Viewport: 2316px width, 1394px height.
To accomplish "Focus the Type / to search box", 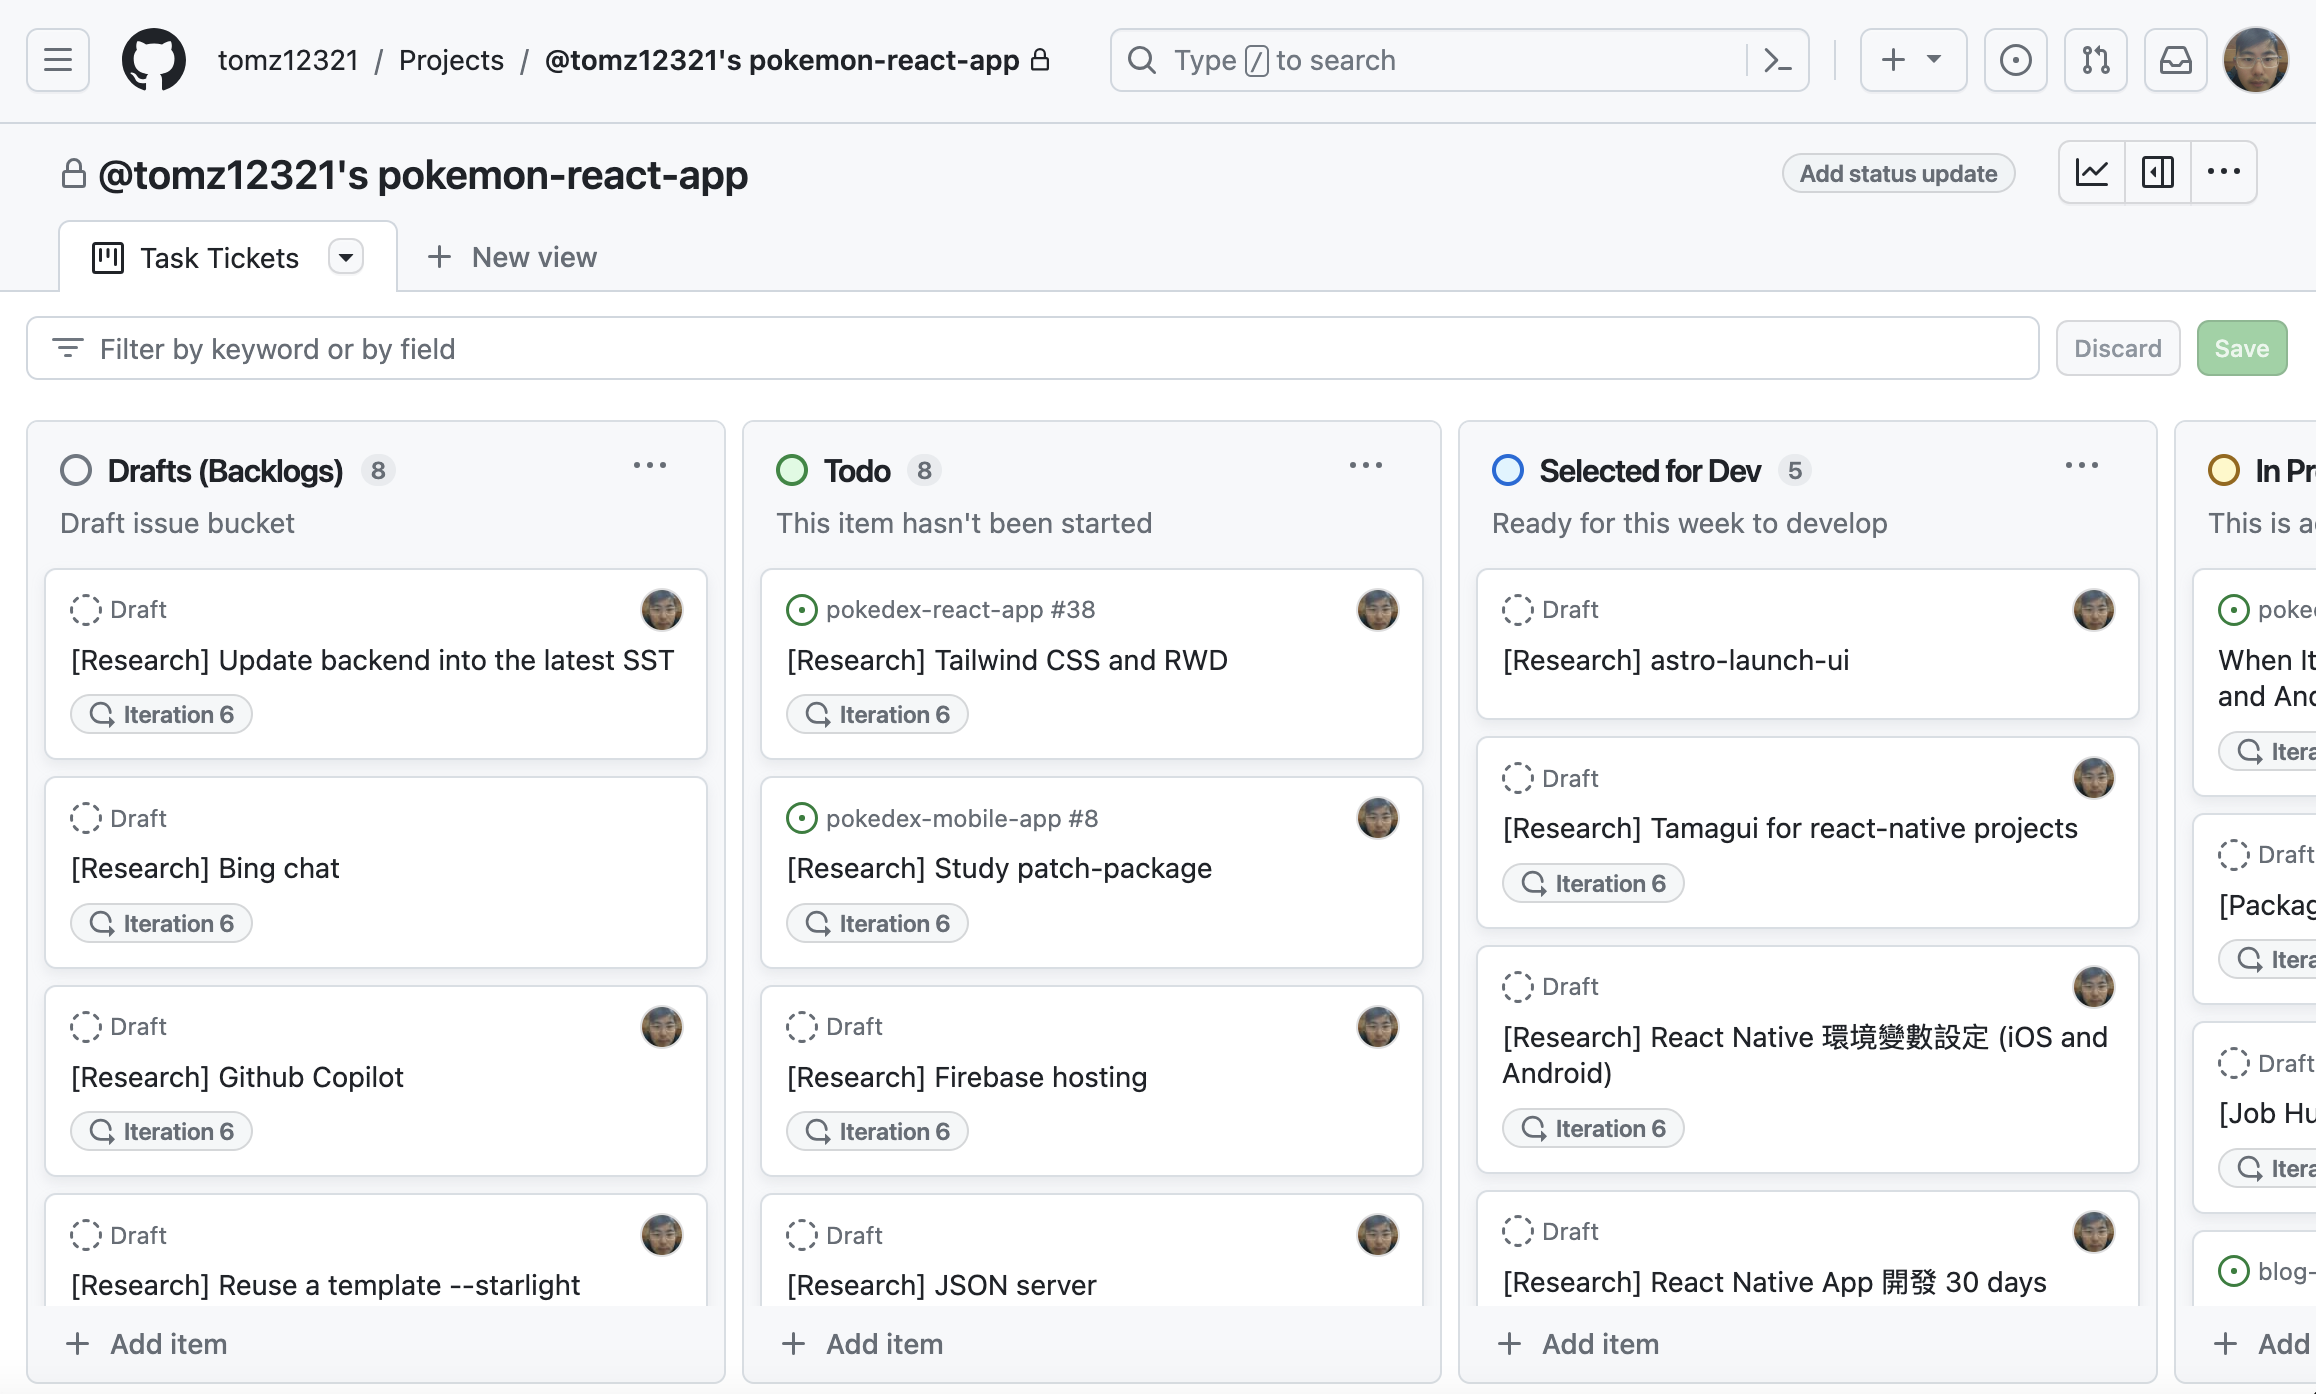I will point(1430,60).
